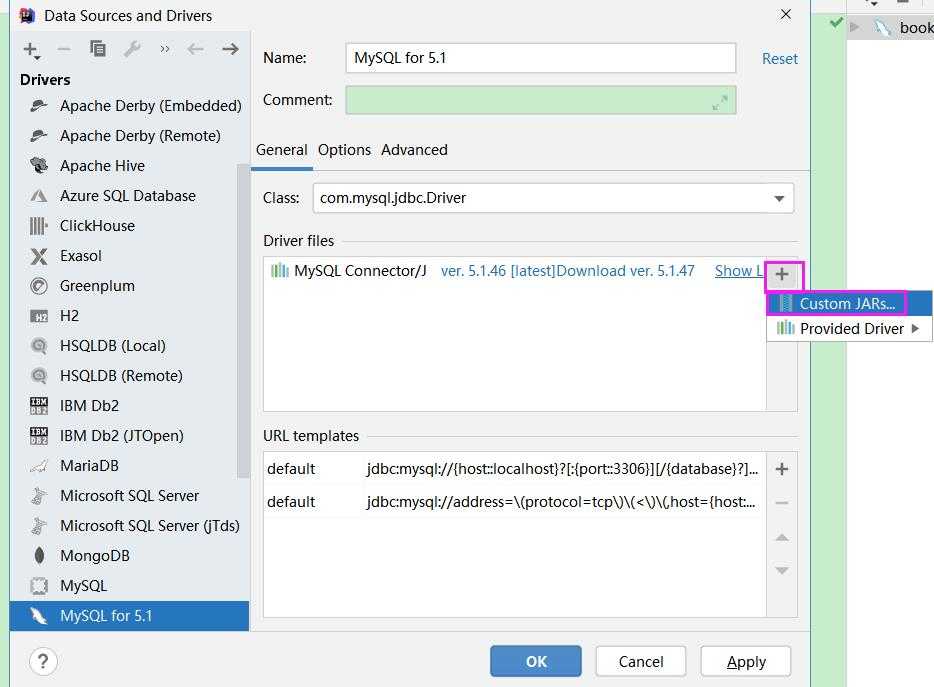Click the com.mysql.jdbc.Driver class combo box

point(553,198)
